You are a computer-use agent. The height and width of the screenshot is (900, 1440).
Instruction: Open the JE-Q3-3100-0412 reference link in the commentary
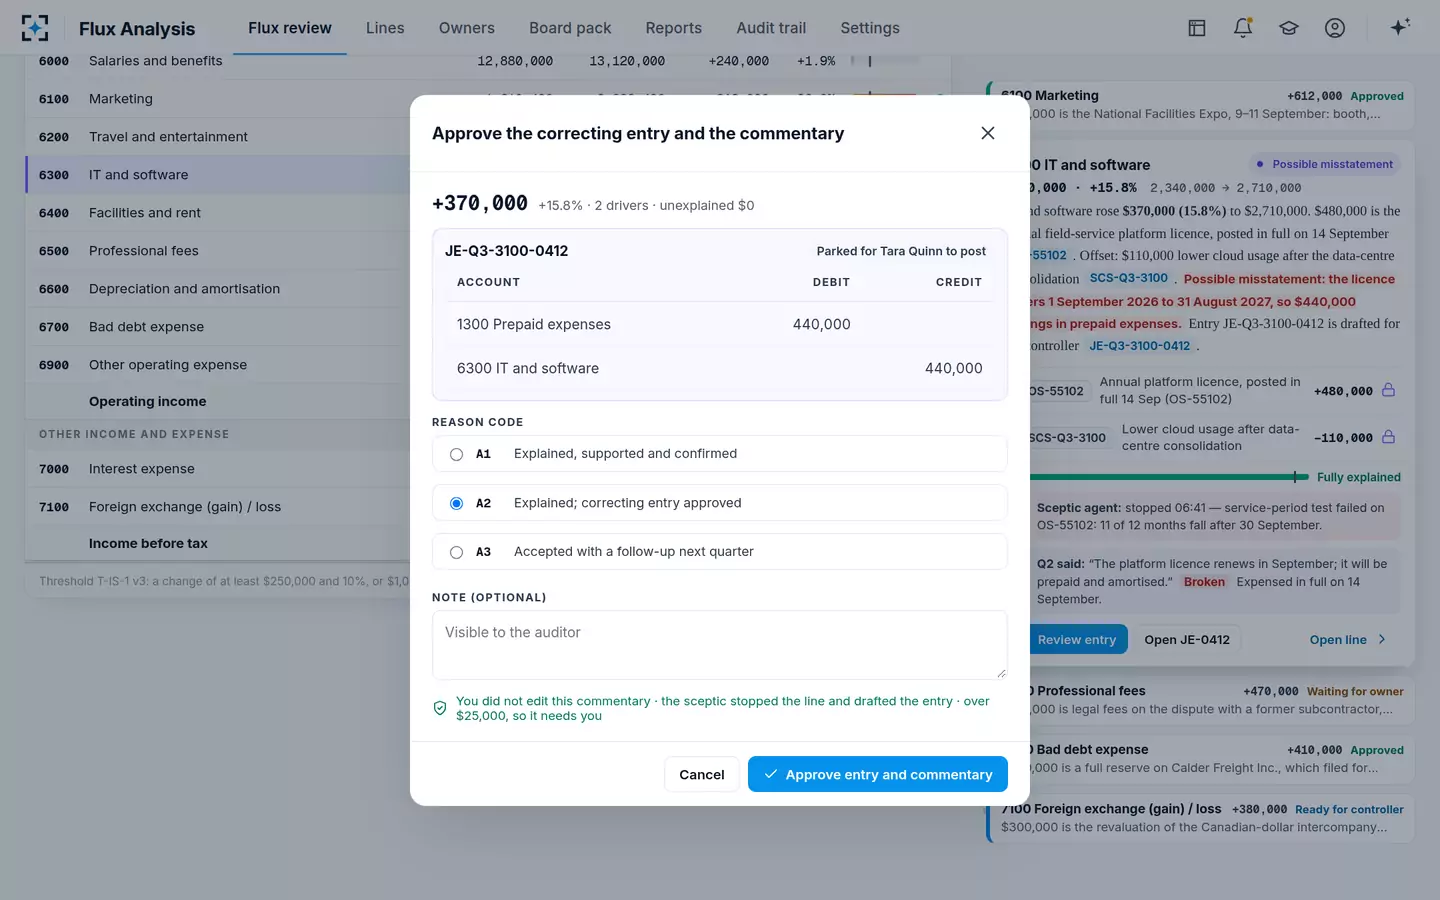pyautogui.click(x=1140, y=346)
